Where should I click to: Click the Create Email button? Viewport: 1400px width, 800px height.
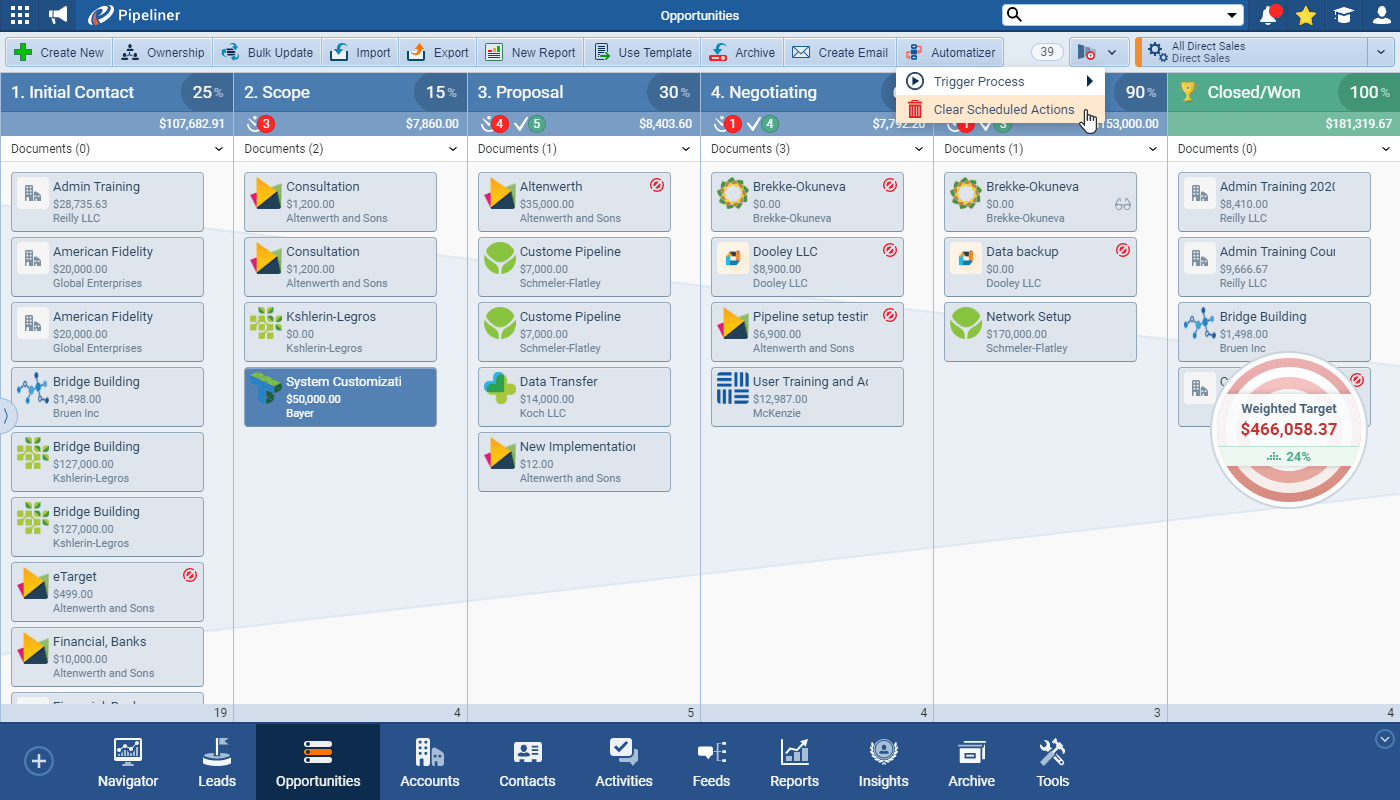coord(841,53)
